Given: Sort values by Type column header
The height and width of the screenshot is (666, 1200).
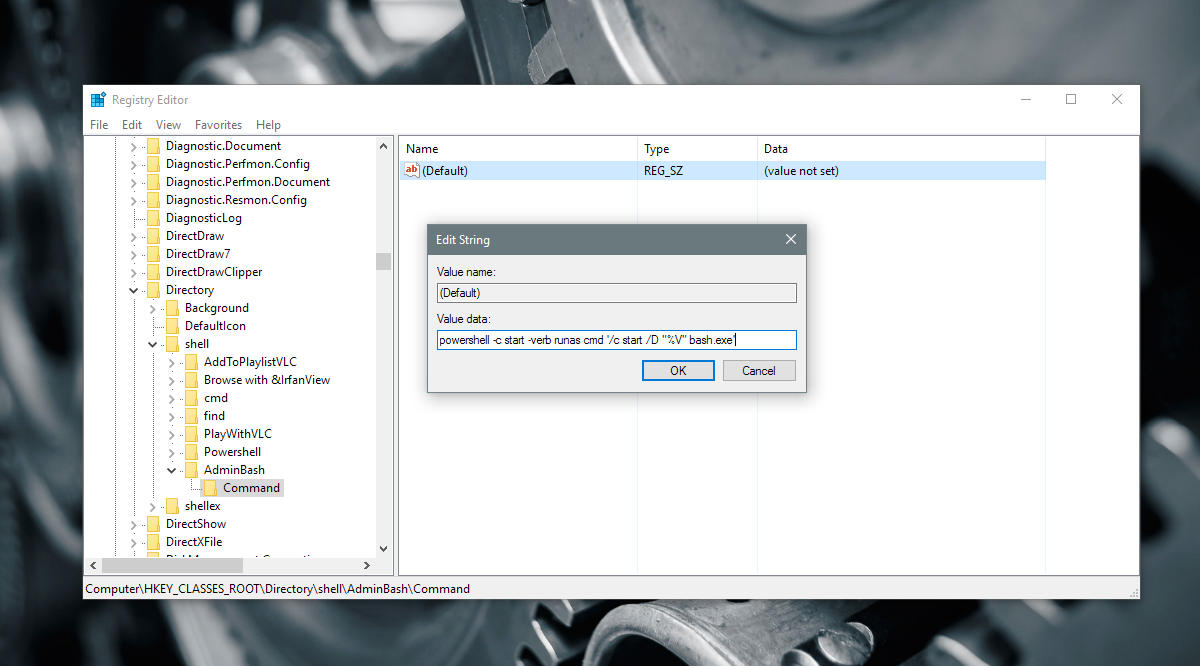Looking at the screenshot, I should pyautogui.click(x=698, y=149).
